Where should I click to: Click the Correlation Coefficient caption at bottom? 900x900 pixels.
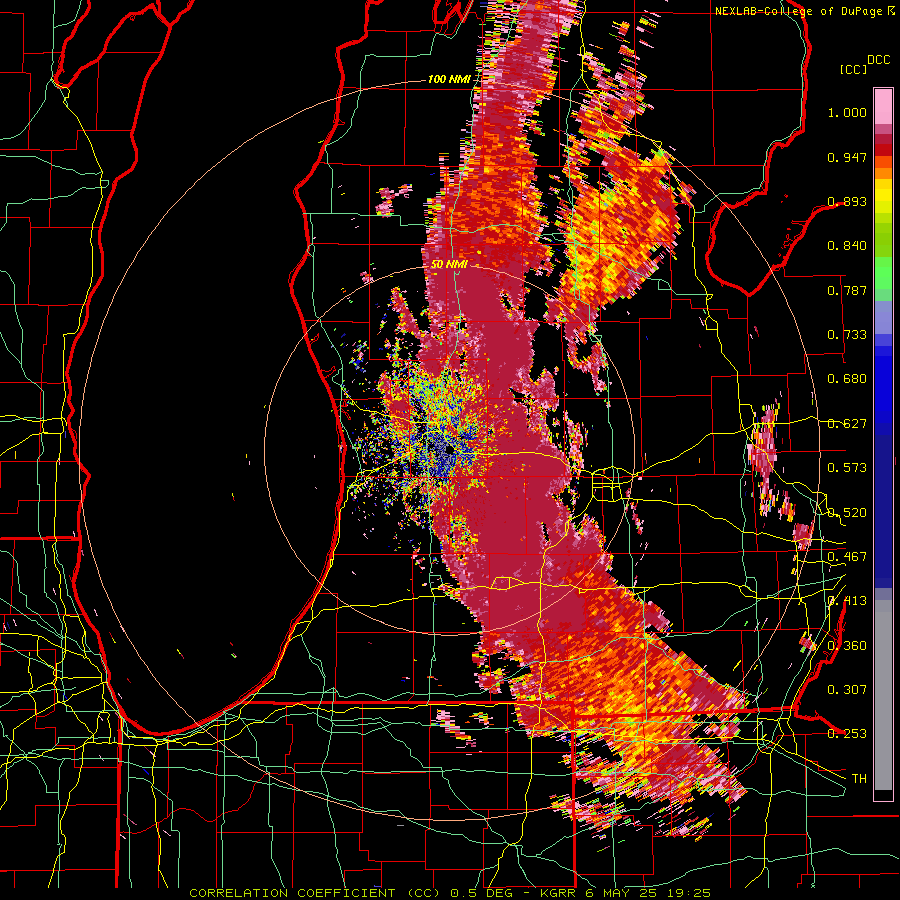450,893
